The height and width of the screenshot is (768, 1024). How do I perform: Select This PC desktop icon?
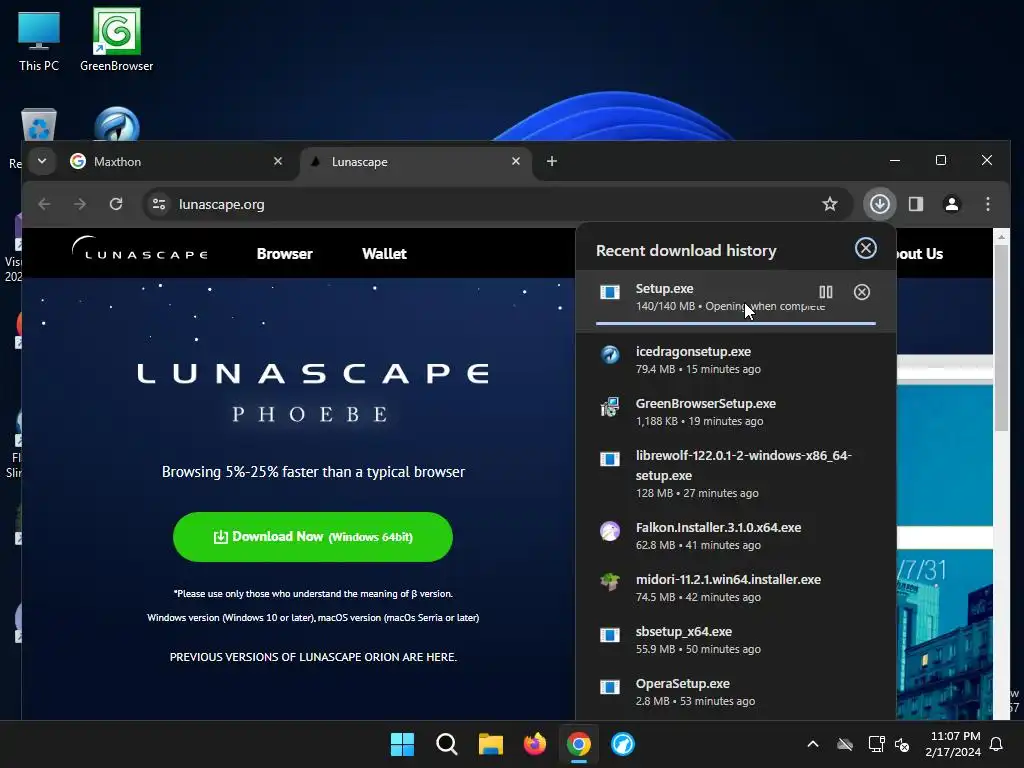39,40
